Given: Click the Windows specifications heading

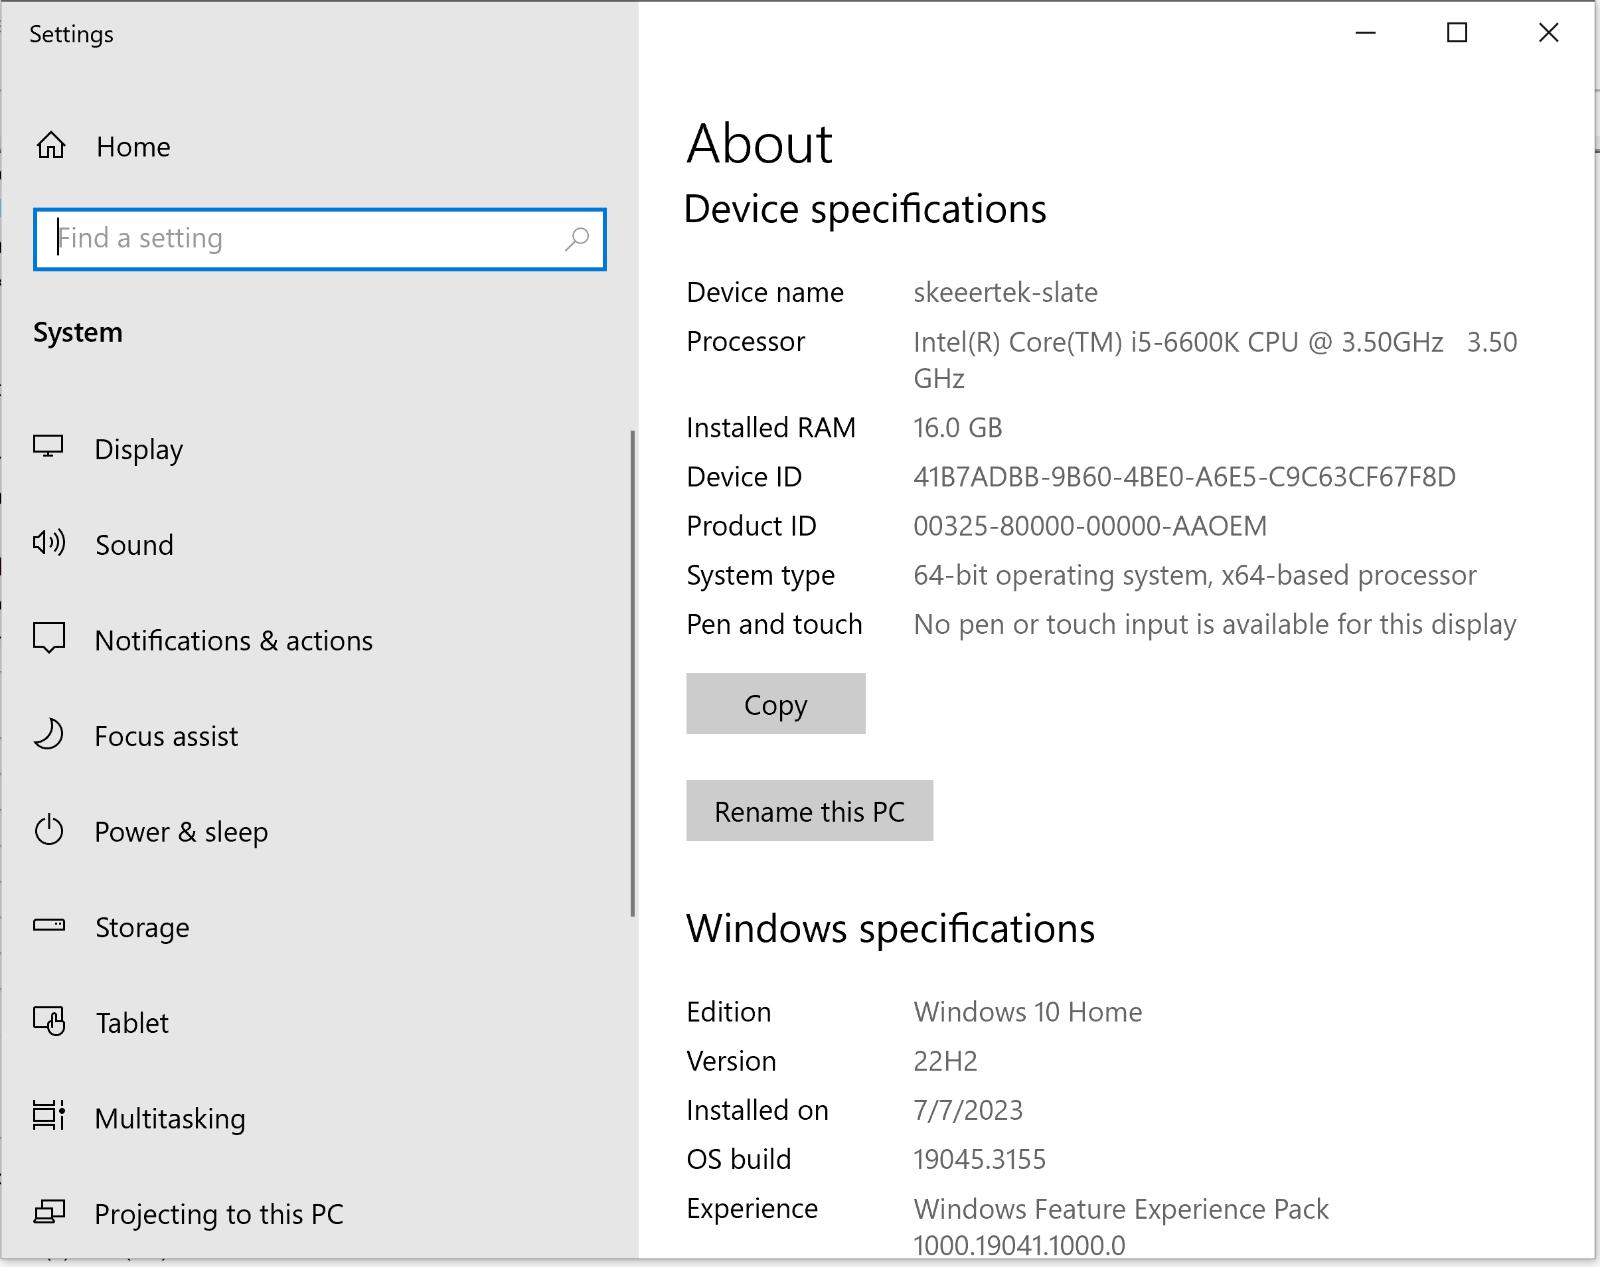Looking at the screenshot, I should pyautogui.click(x=890, y=930).
